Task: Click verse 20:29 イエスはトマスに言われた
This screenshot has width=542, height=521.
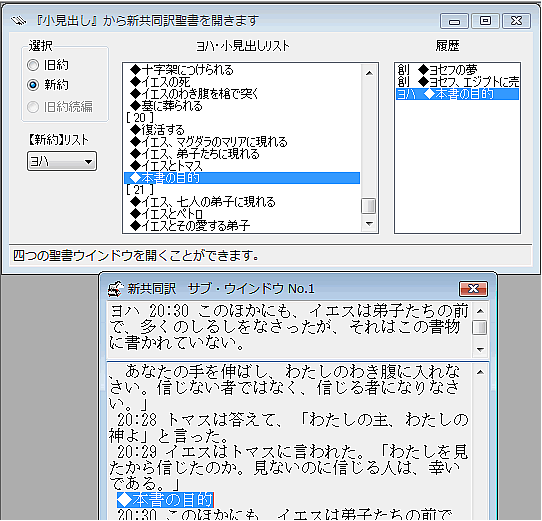Action: pyautogui.click(x=289, y=467)
